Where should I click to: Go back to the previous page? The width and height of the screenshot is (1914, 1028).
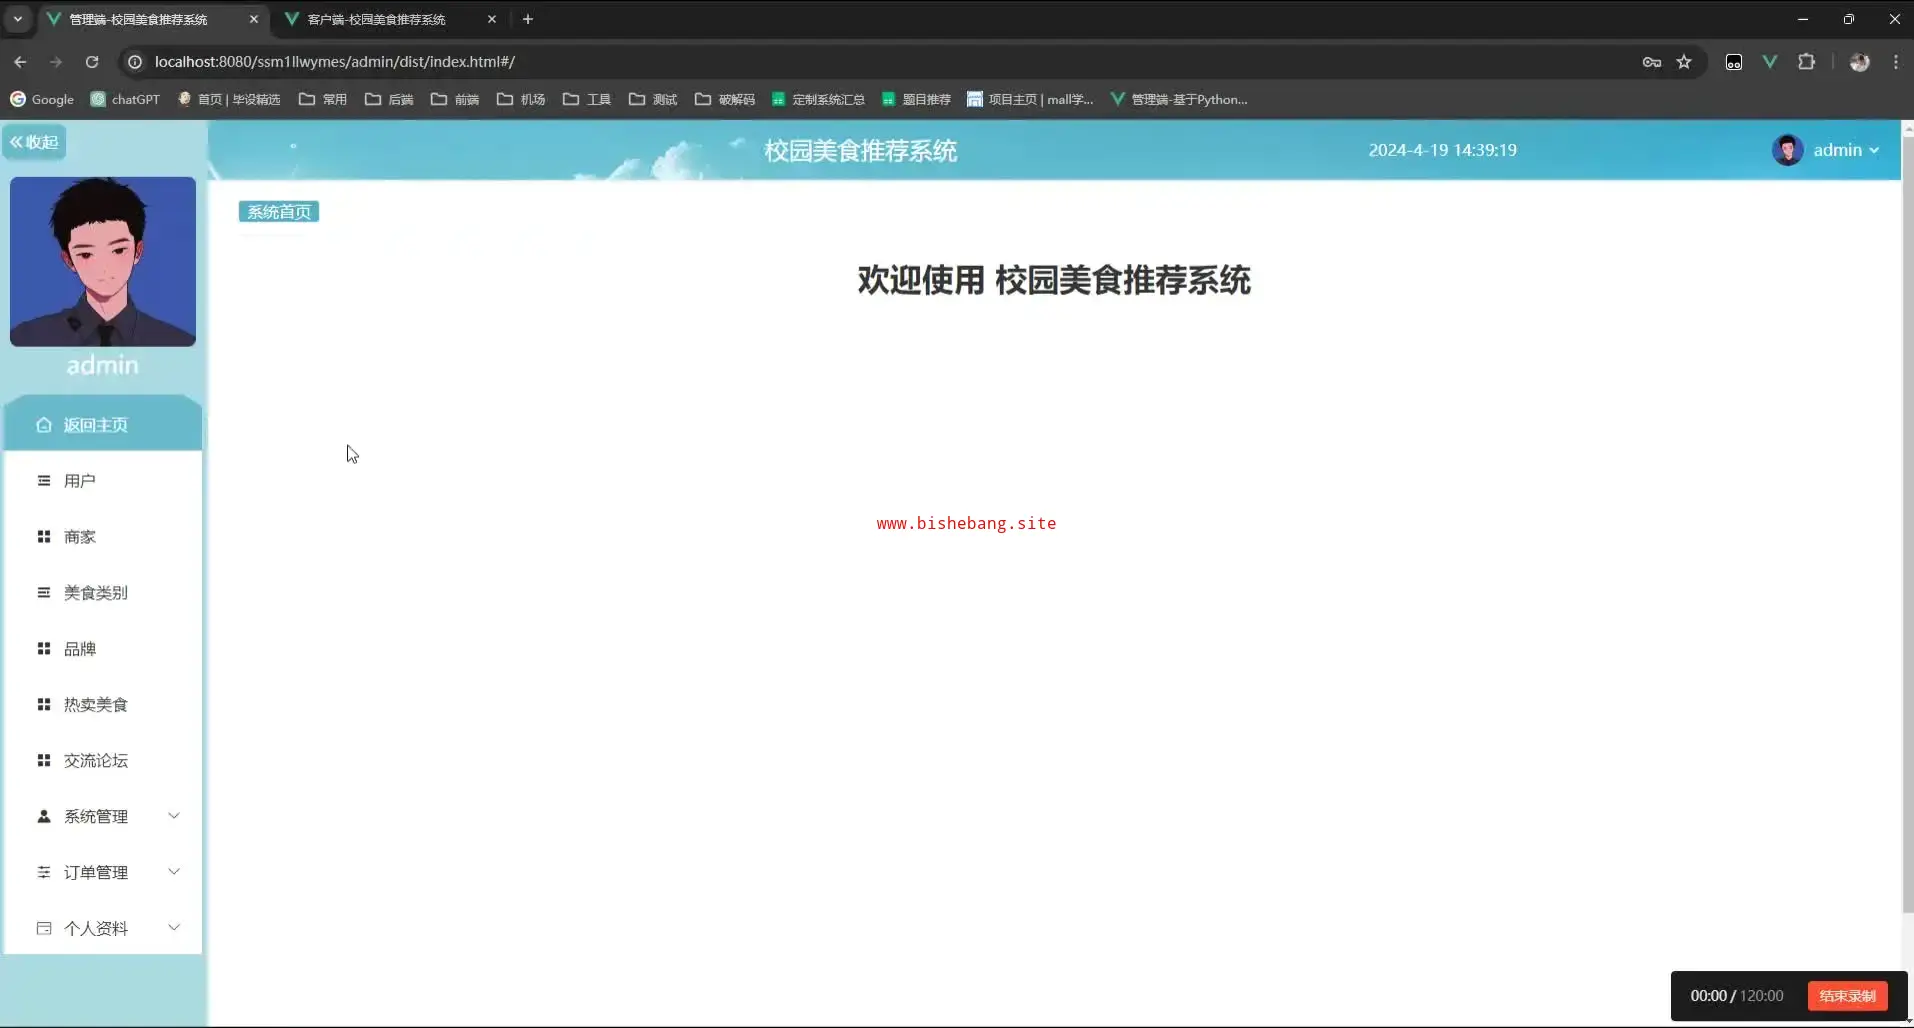[x=20, y=62]
